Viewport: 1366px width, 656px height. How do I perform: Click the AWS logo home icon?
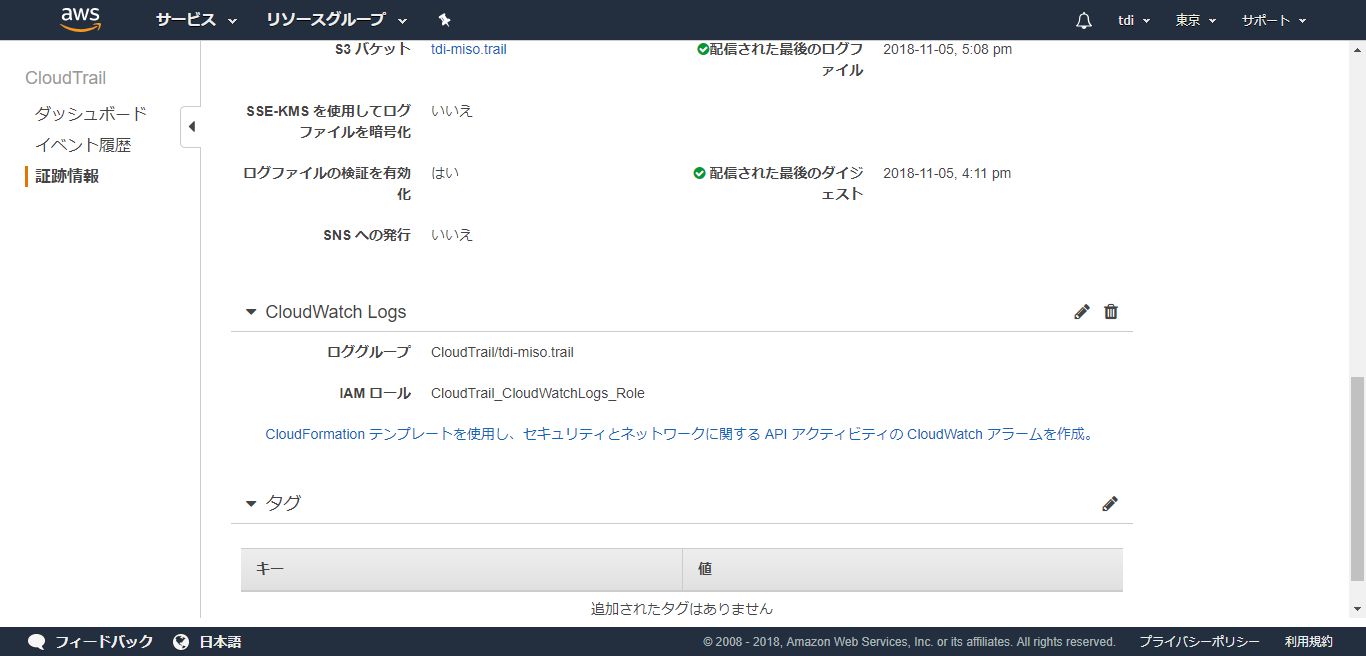point(80,19)
